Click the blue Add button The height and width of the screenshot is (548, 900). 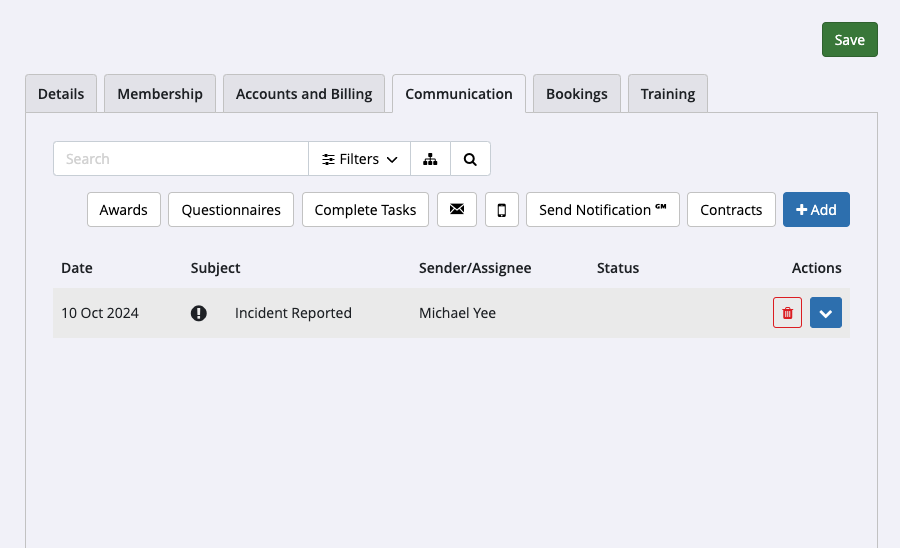tap(816, 210)
